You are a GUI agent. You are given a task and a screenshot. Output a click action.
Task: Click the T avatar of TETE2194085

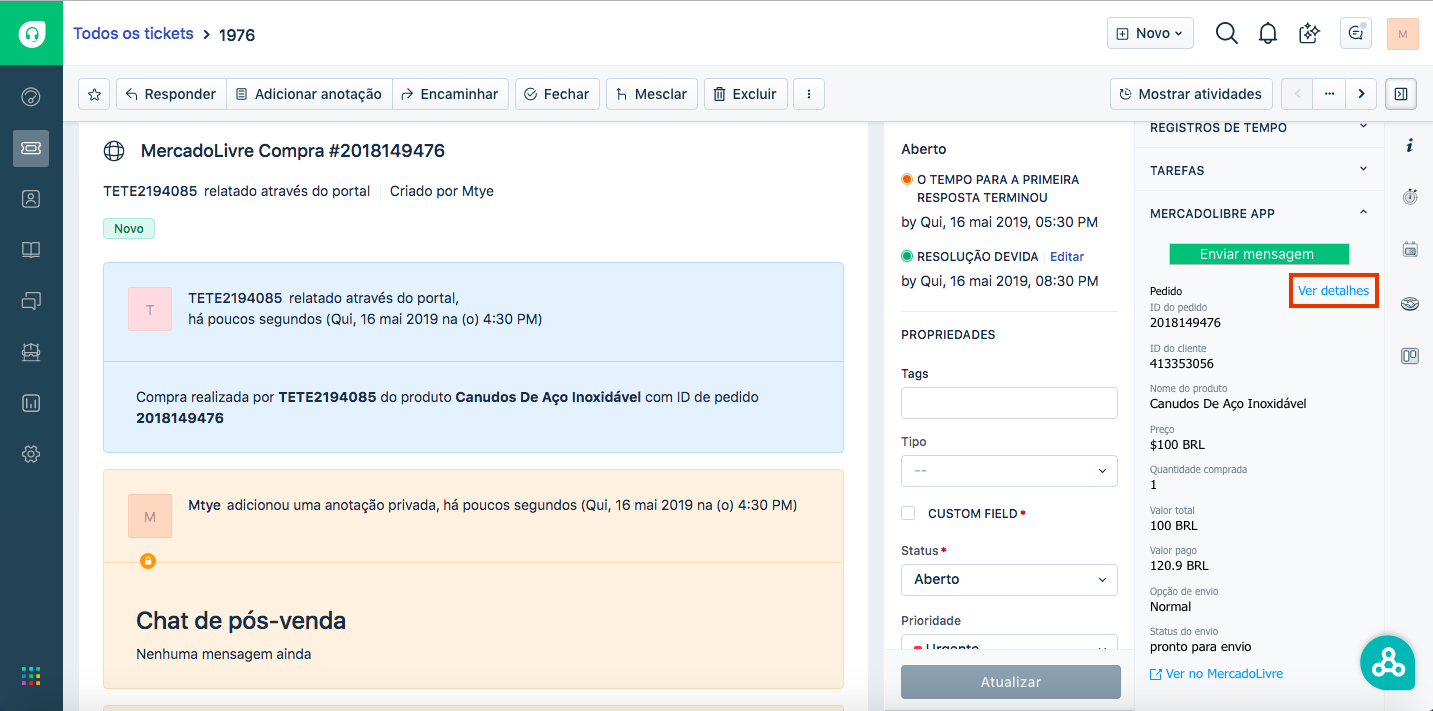[150, 309]
